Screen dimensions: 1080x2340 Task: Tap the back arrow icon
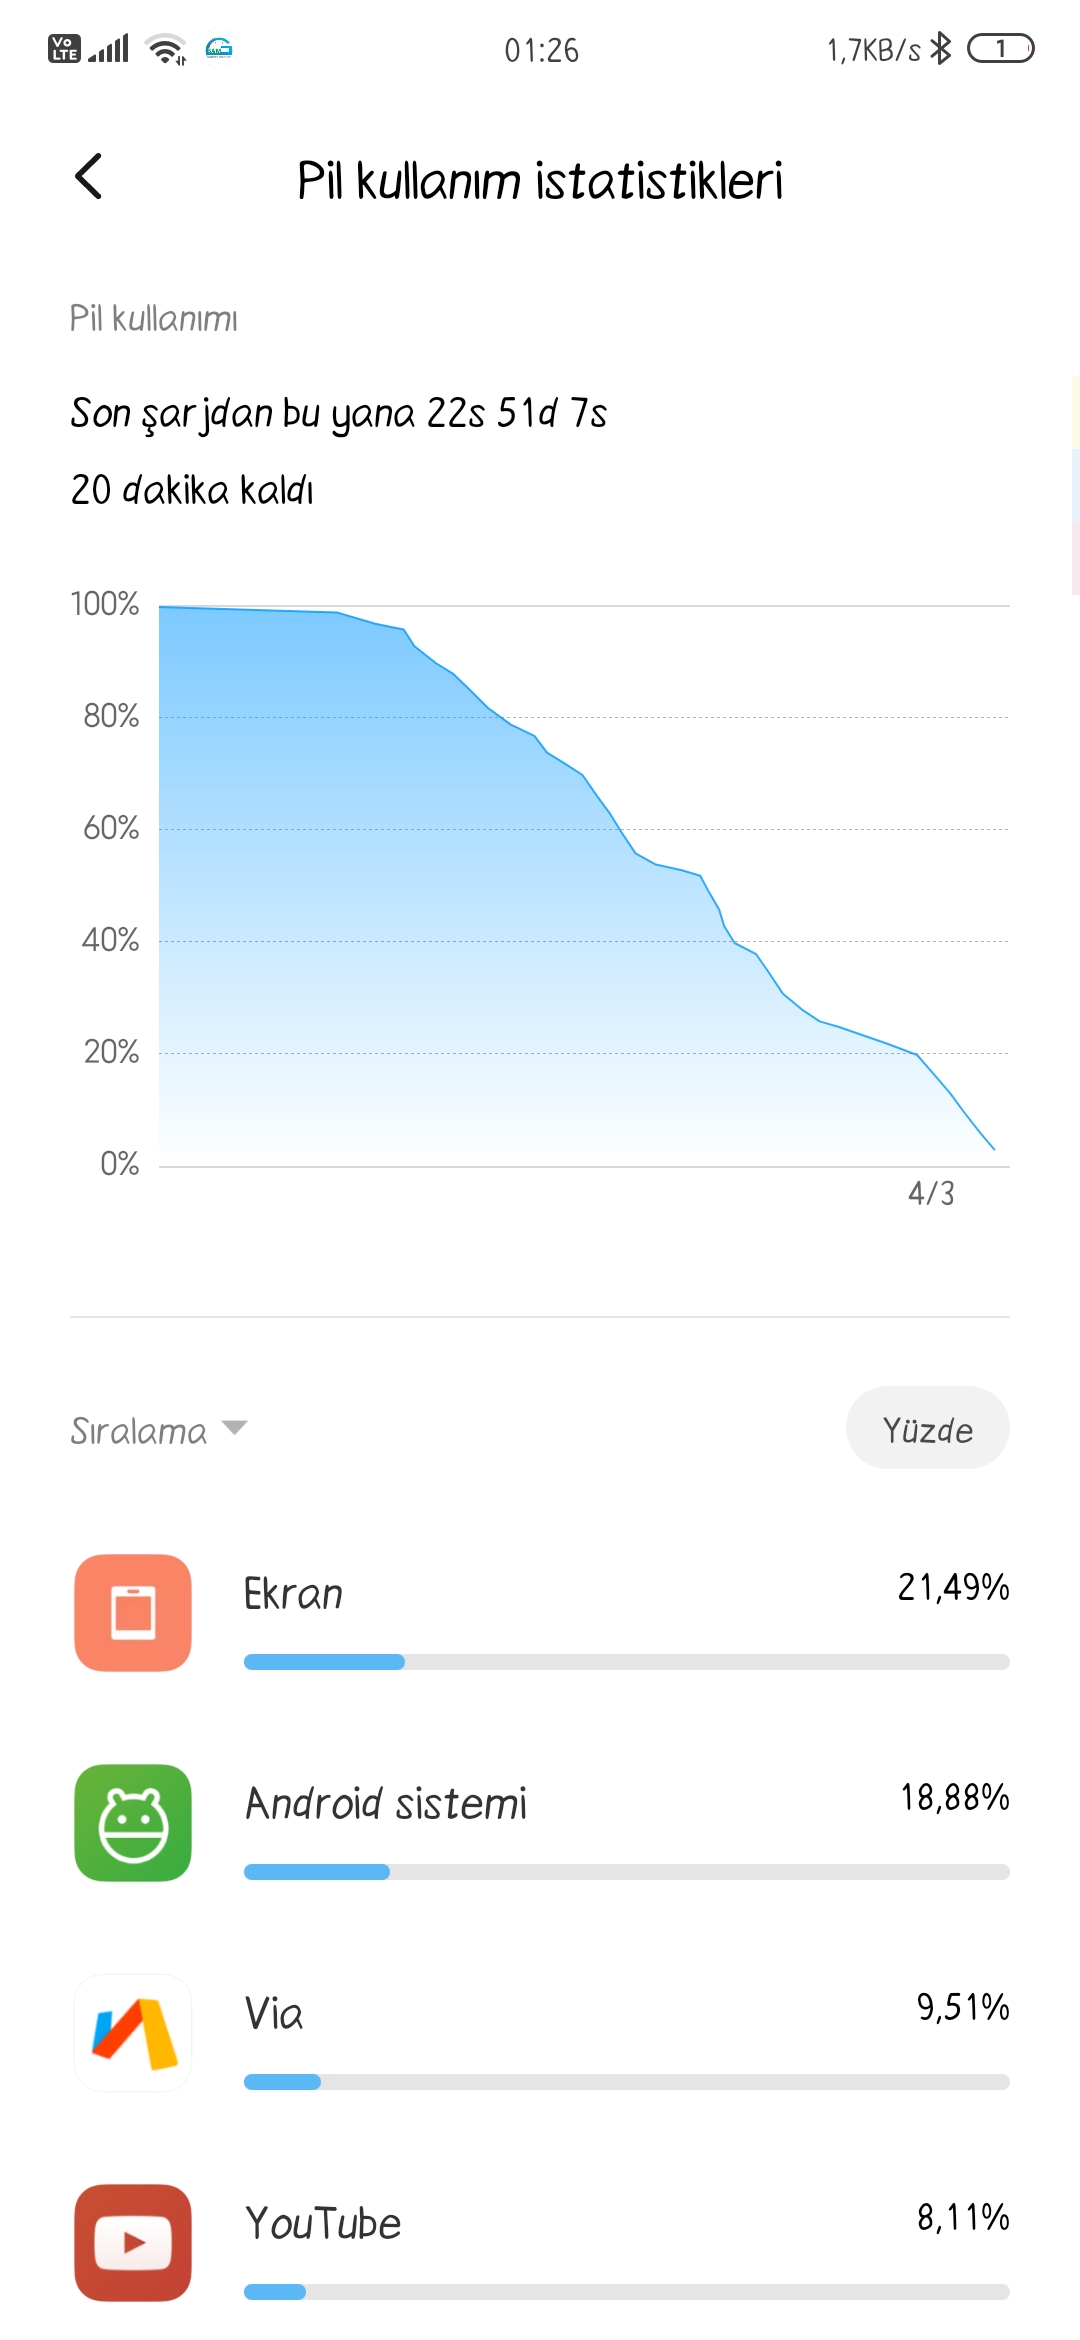89,177
